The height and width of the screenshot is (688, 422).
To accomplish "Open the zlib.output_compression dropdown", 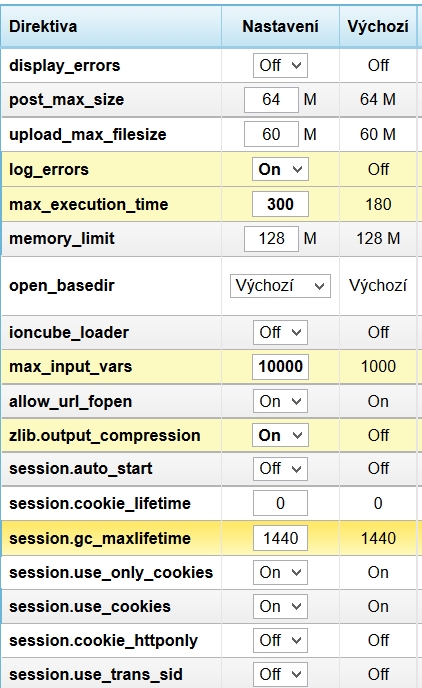I will click(x=280, y=435).
